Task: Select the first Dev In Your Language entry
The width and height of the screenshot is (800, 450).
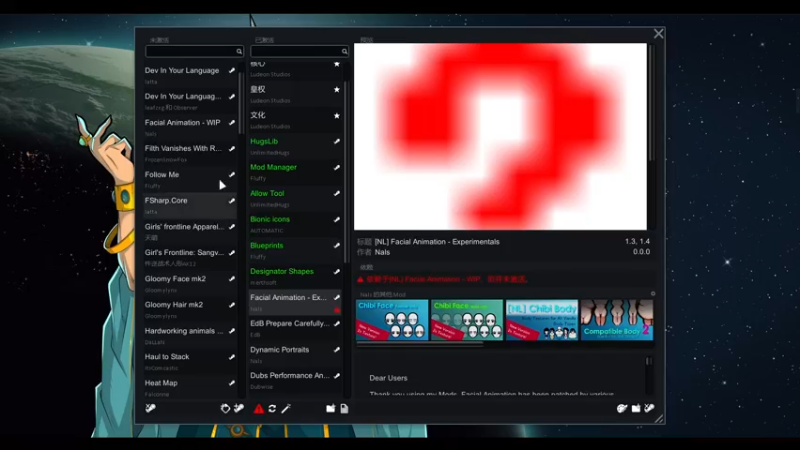Action: coord(190,75)
